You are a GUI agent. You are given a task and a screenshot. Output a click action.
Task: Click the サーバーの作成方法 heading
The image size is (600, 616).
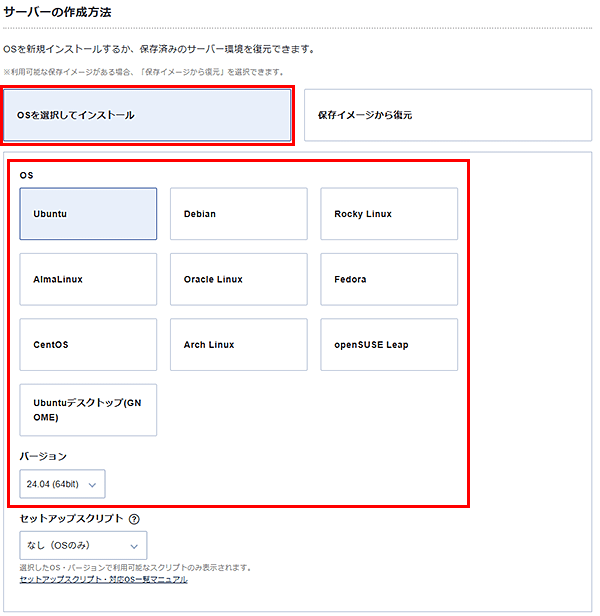click(x=57, y=12)
